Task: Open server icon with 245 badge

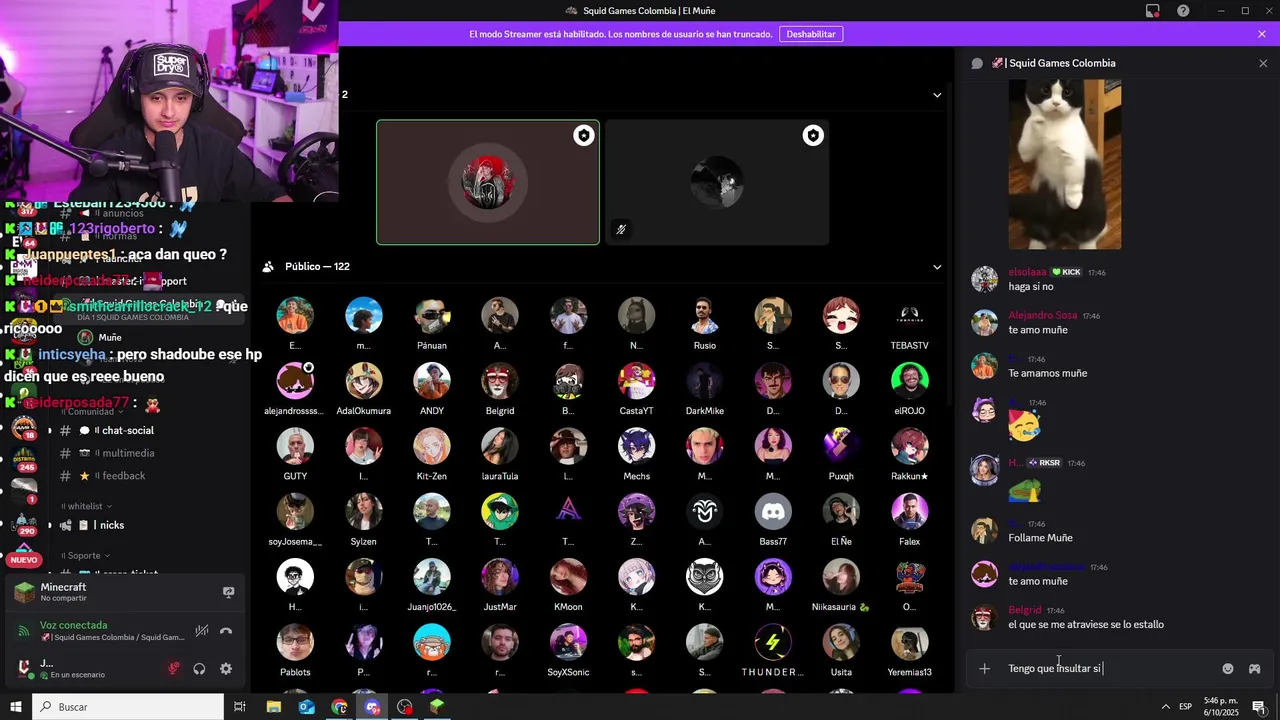Action: (24, 459)
